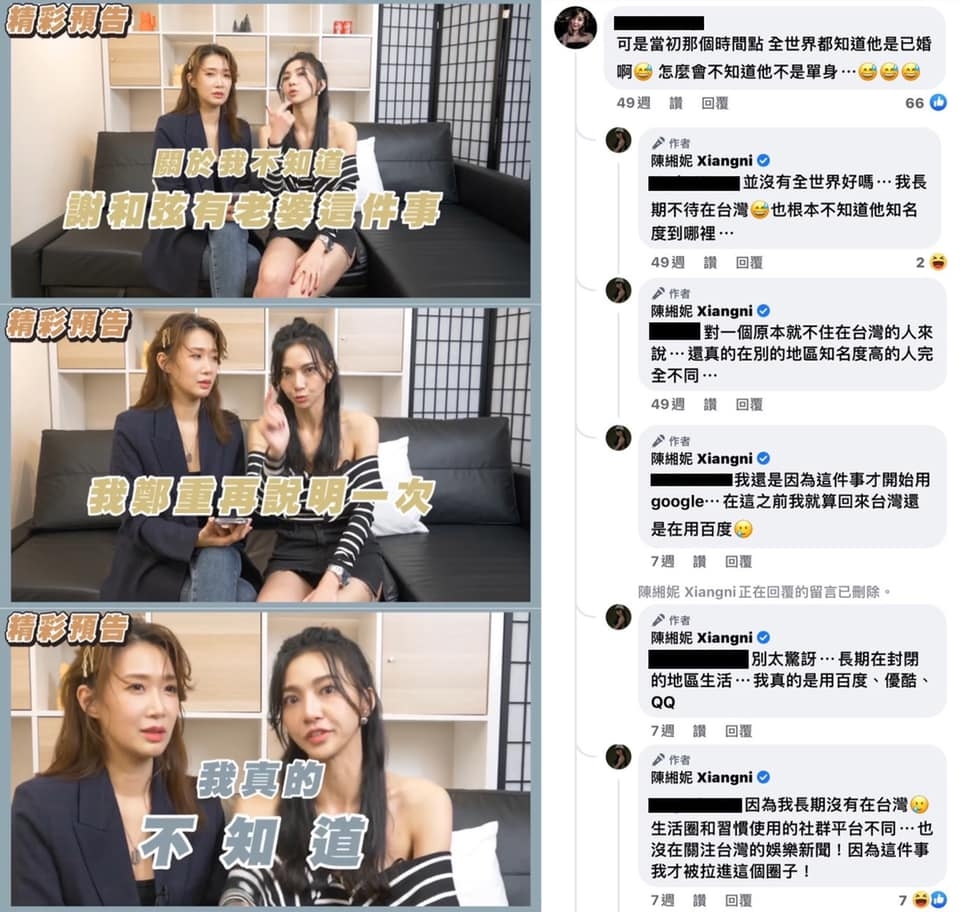Open the 陳緗妮 Xiangni name link in the first reply
Viewport: 960px width, 912px height.
tap(702, 160)
